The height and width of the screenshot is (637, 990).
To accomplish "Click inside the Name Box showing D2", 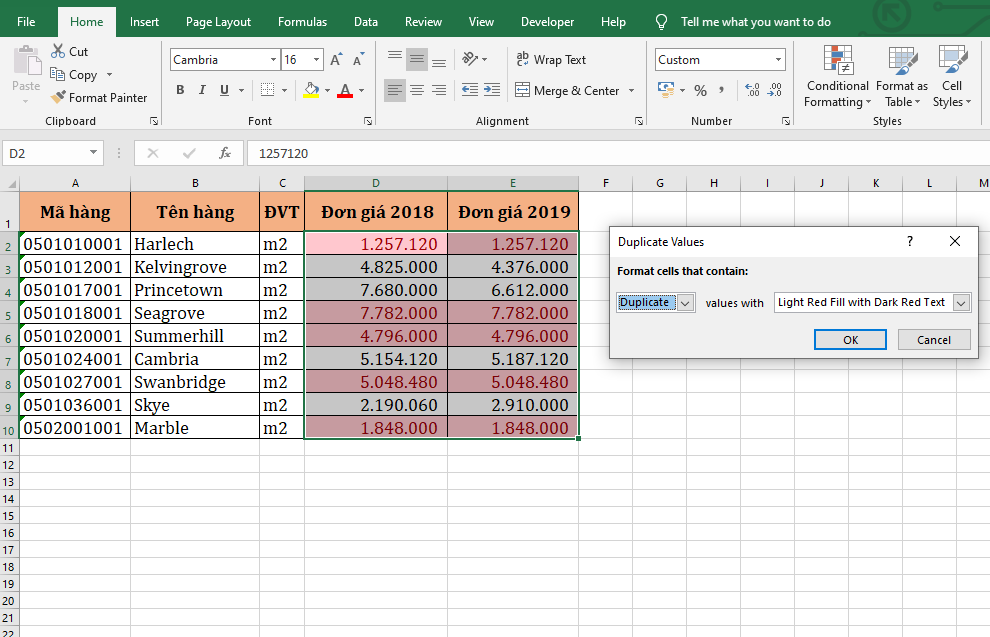I will pos(45,154).
